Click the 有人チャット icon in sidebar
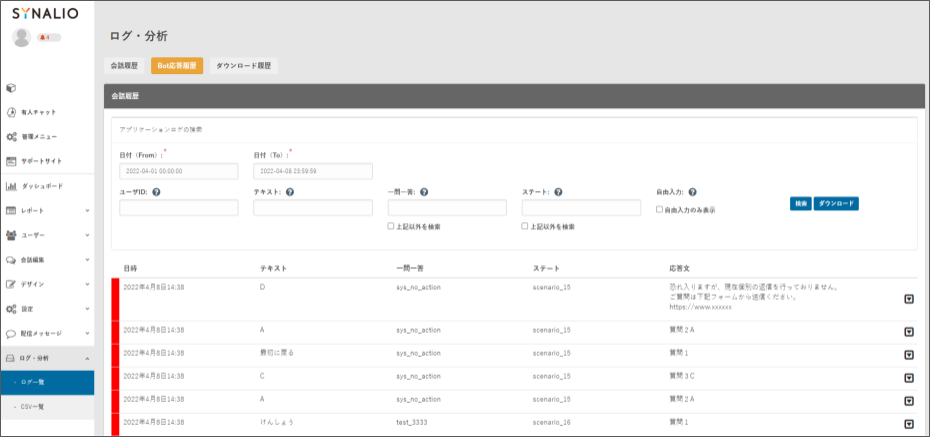This screenshot has width=930, height=437. tap(11, 112)
